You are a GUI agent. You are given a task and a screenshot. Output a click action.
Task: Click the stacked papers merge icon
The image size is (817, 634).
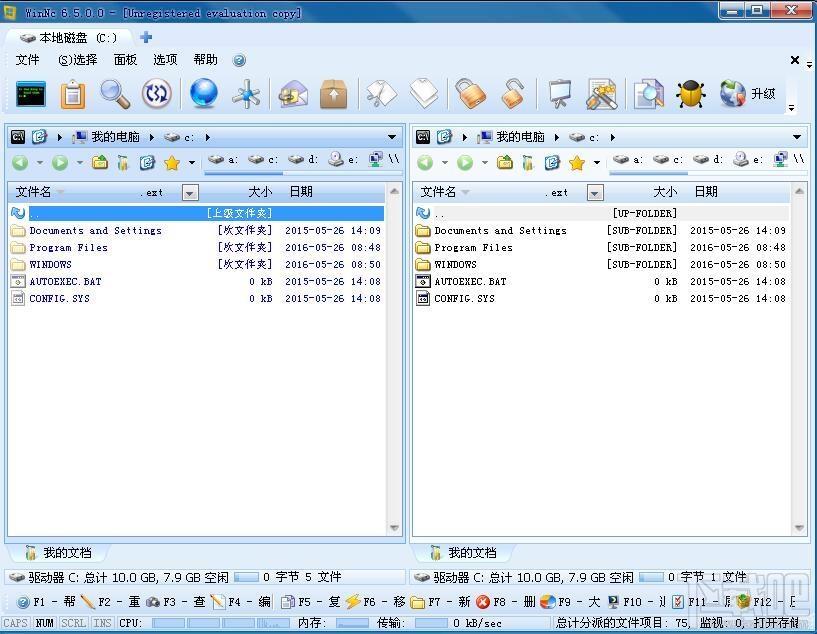[424, 94]
